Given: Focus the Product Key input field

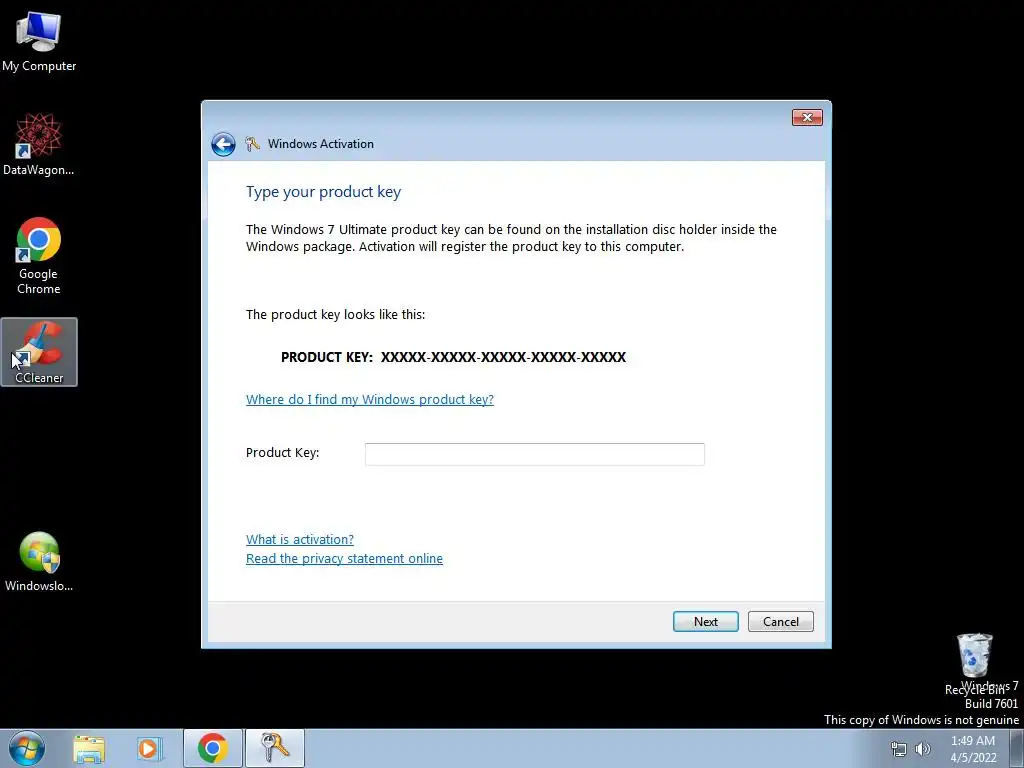Looking at the screenshot, I should pos(534,455).
